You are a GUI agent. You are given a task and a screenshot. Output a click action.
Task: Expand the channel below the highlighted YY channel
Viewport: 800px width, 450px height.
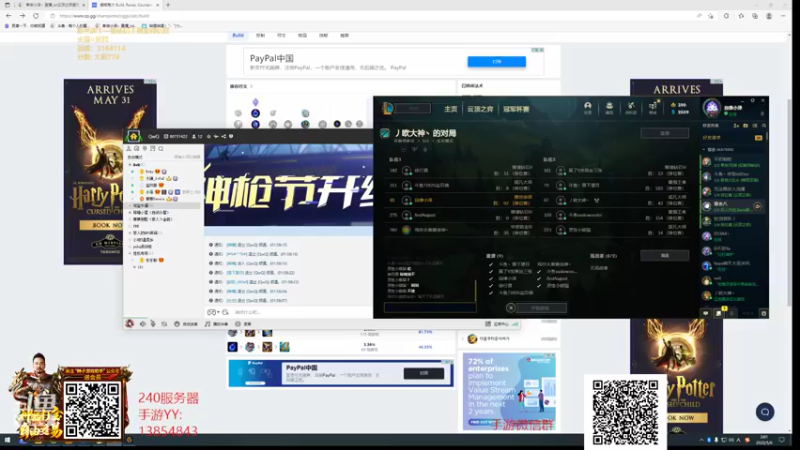point(131,212)
